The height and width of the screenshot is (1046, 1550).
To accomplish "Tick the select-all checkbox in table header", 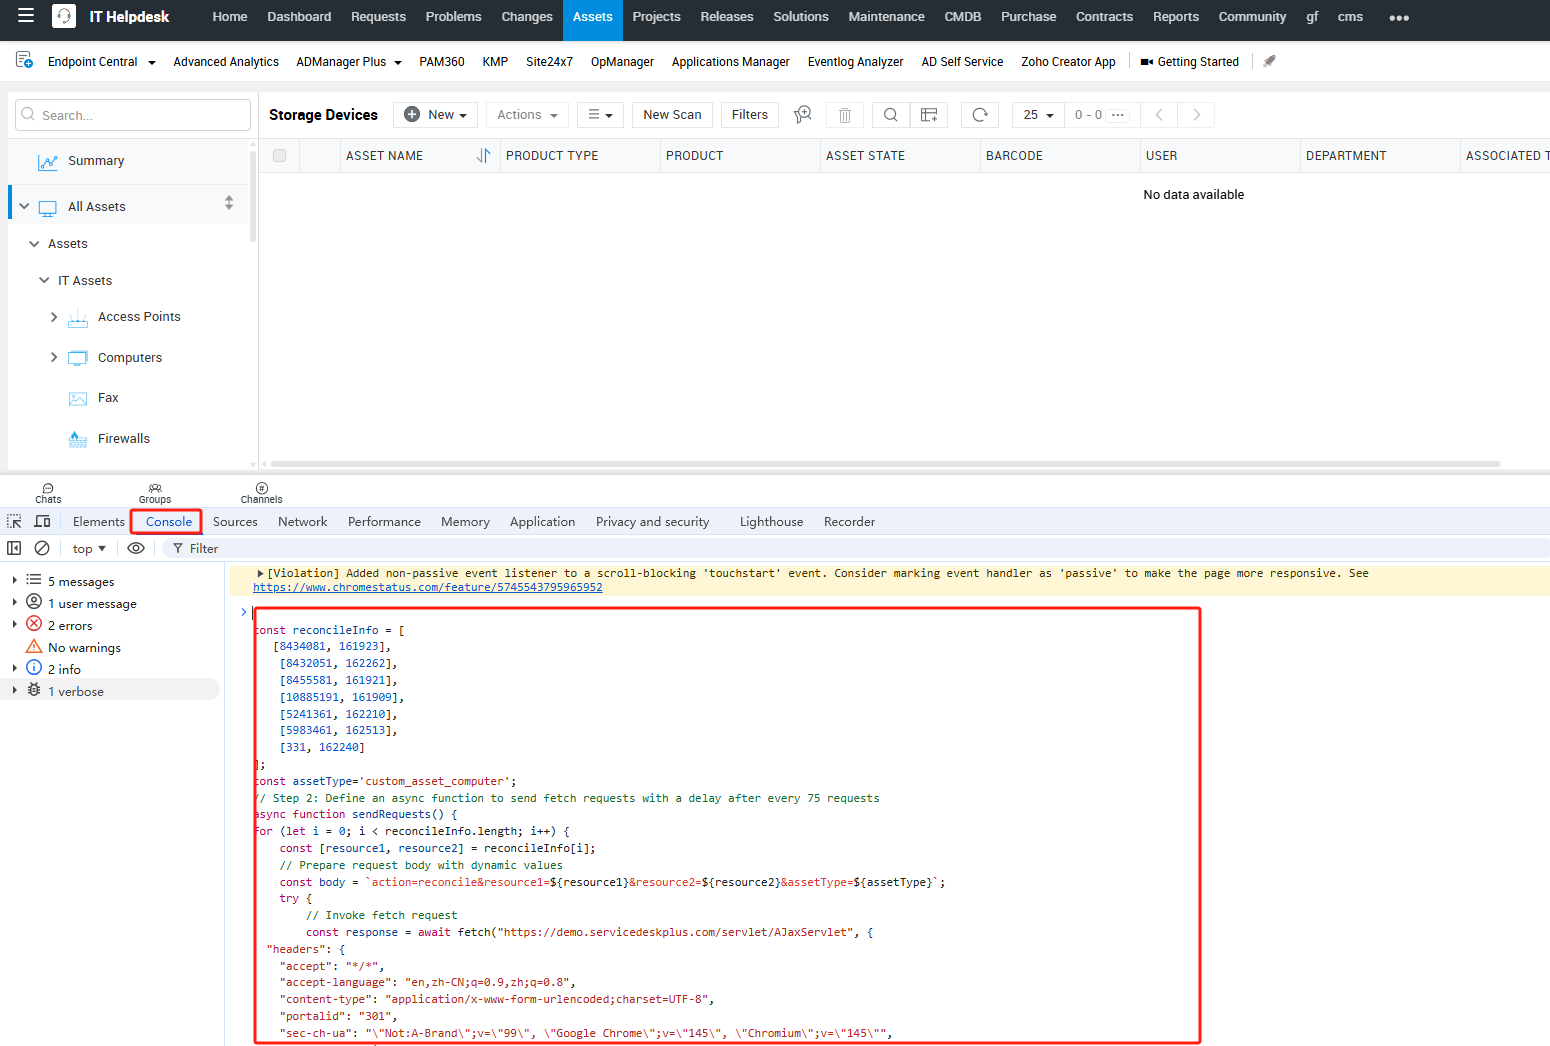I will pyautogui.click(x=280, y=156).
